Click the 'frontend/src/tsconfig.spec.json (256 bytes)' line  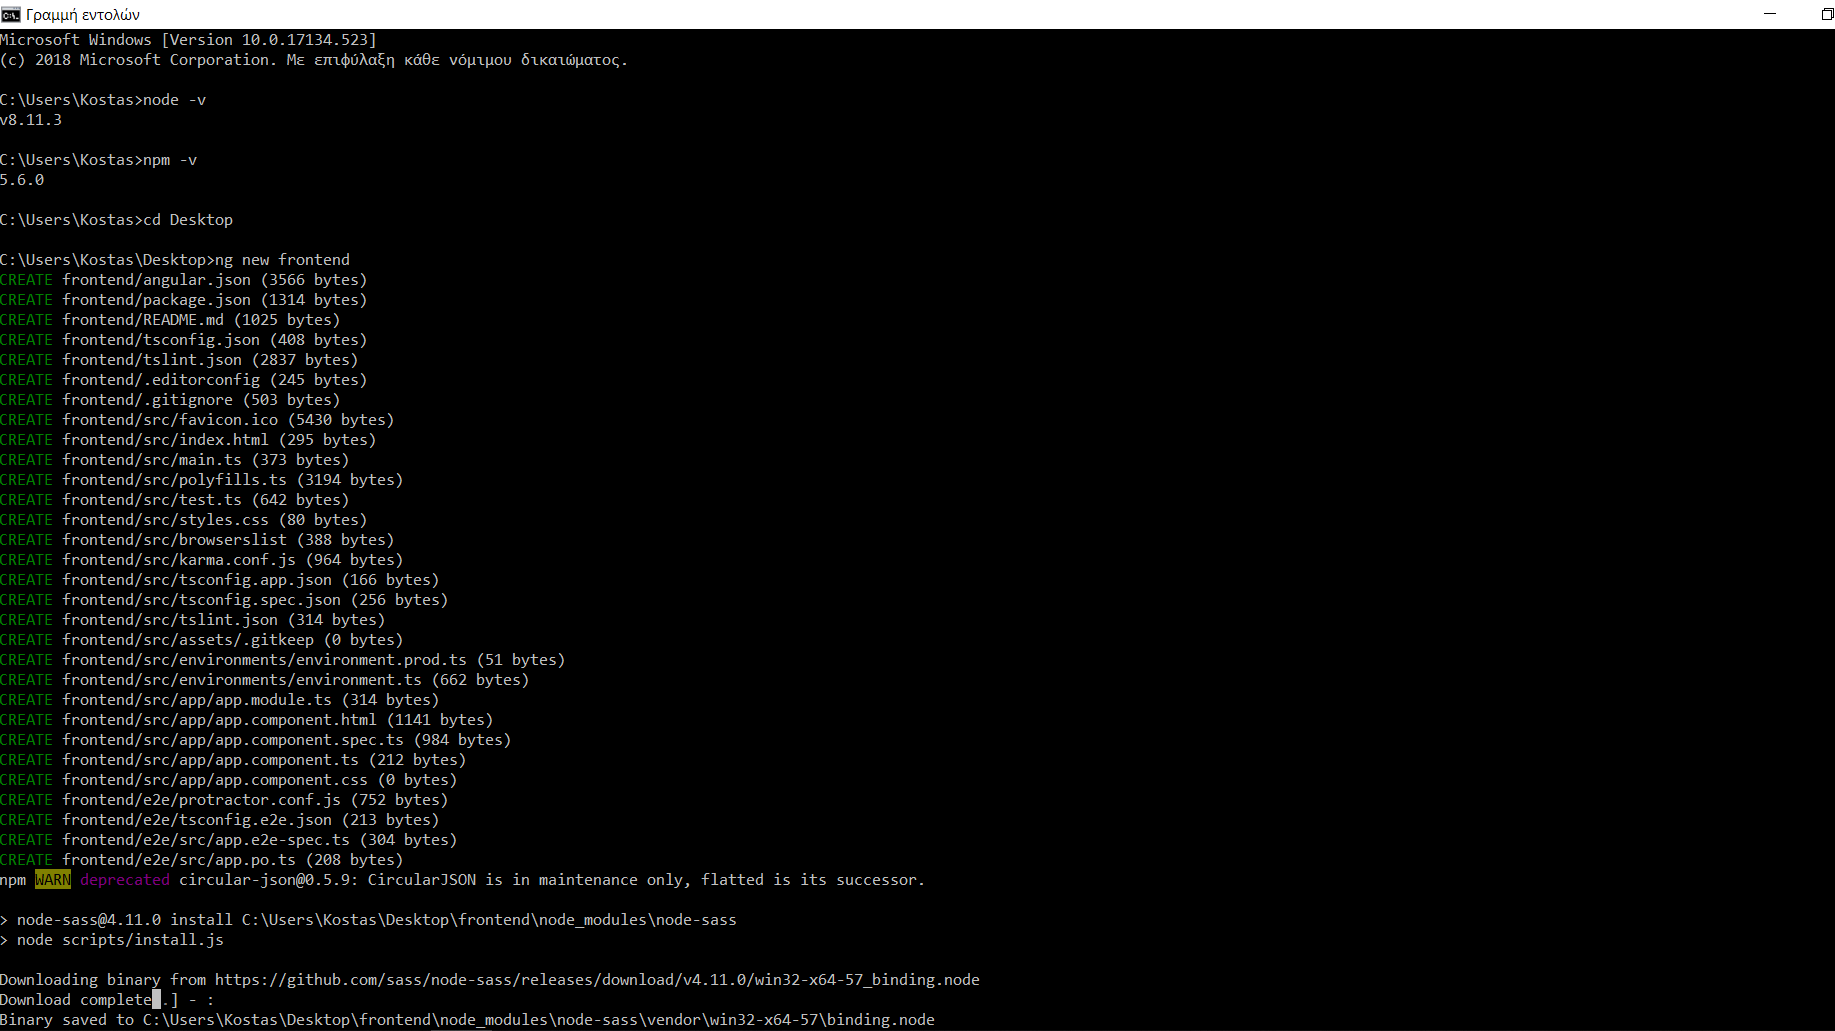(x=224, y=600)
